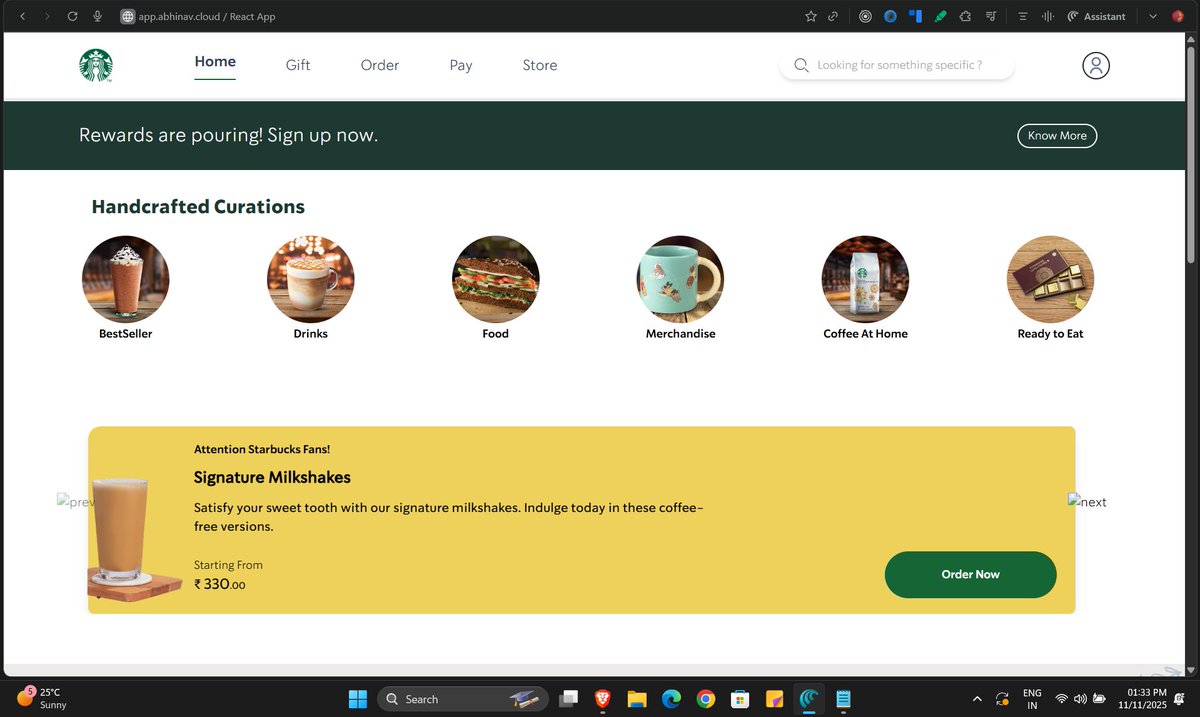The width and height of the screenshot is (1200, 717).
Task: Open the media playlist music note icon
Action: pyautogui.click(x=991, y=16)
